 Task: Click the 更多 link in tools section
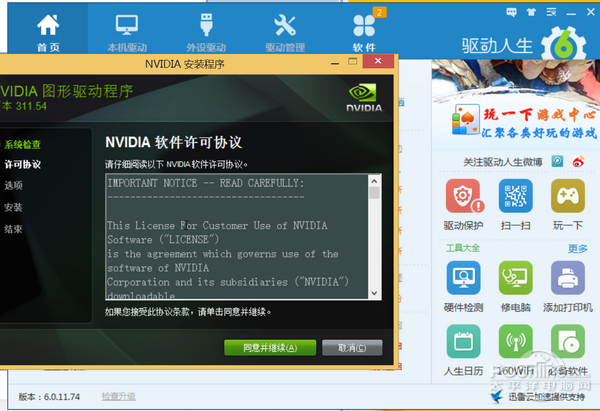click(577, 249)
